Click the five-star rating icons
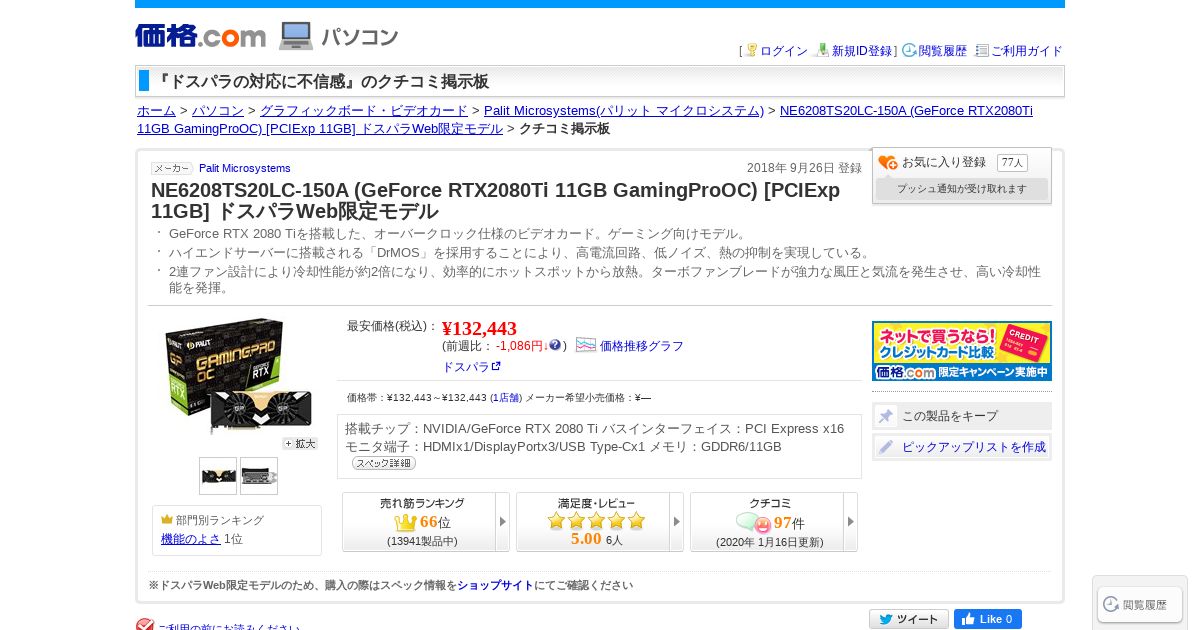 pos(596,520)
